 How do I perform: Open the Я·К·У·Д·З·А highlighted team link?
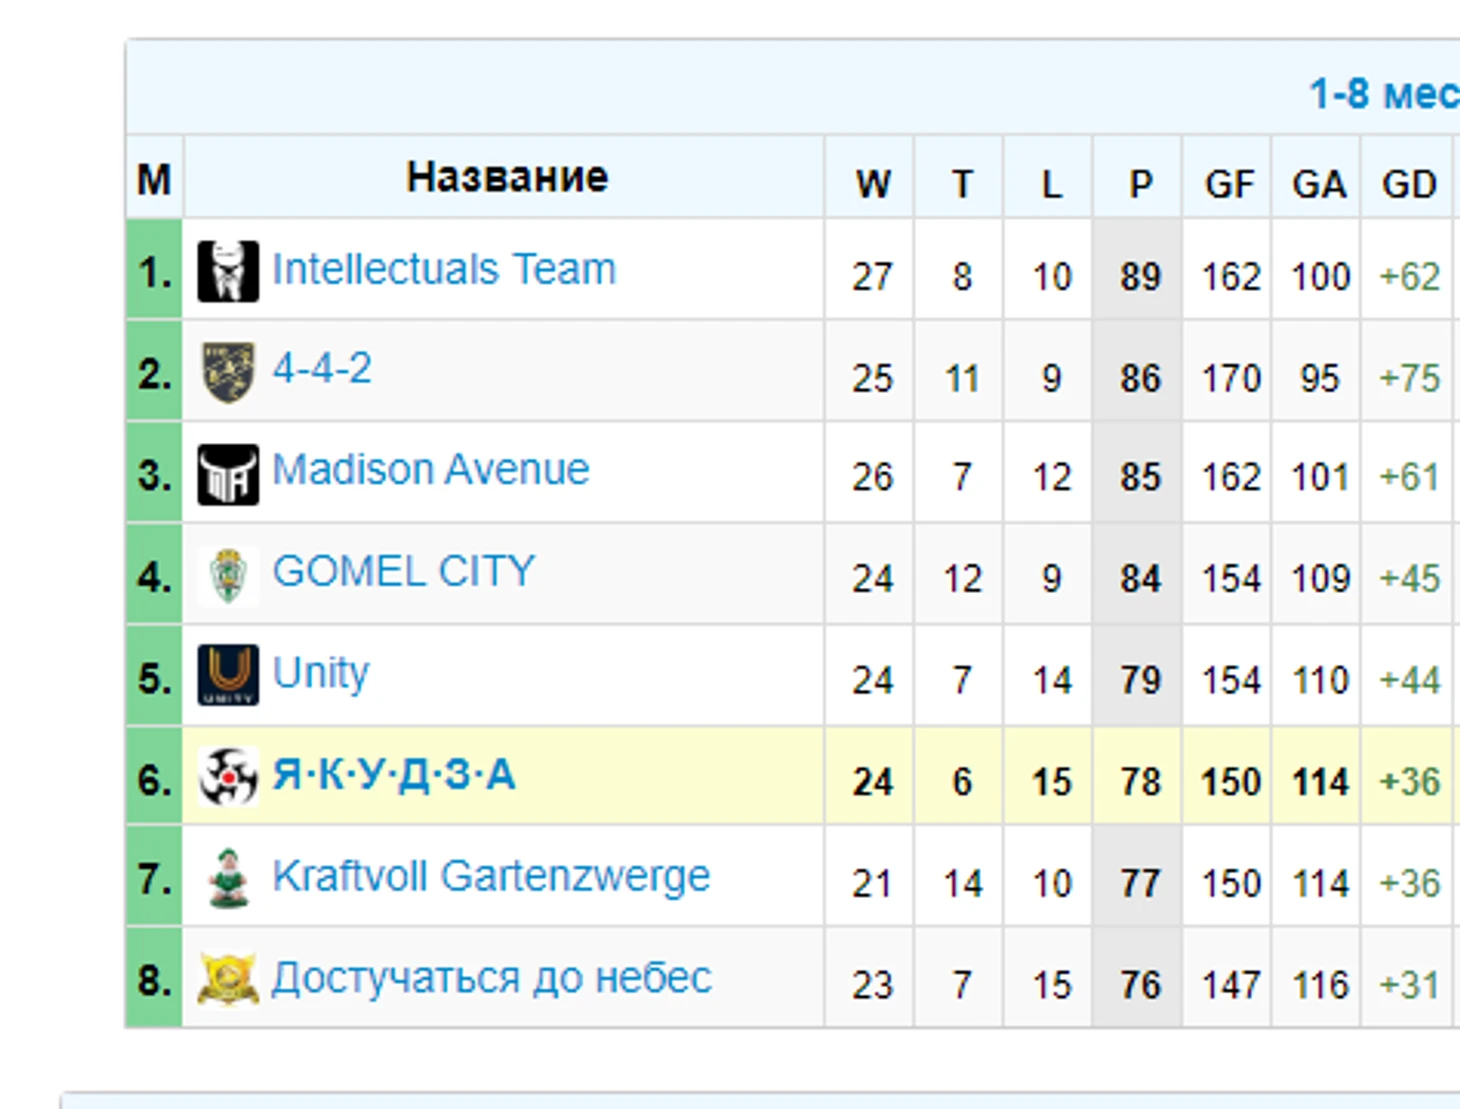[x=394, y=775]
